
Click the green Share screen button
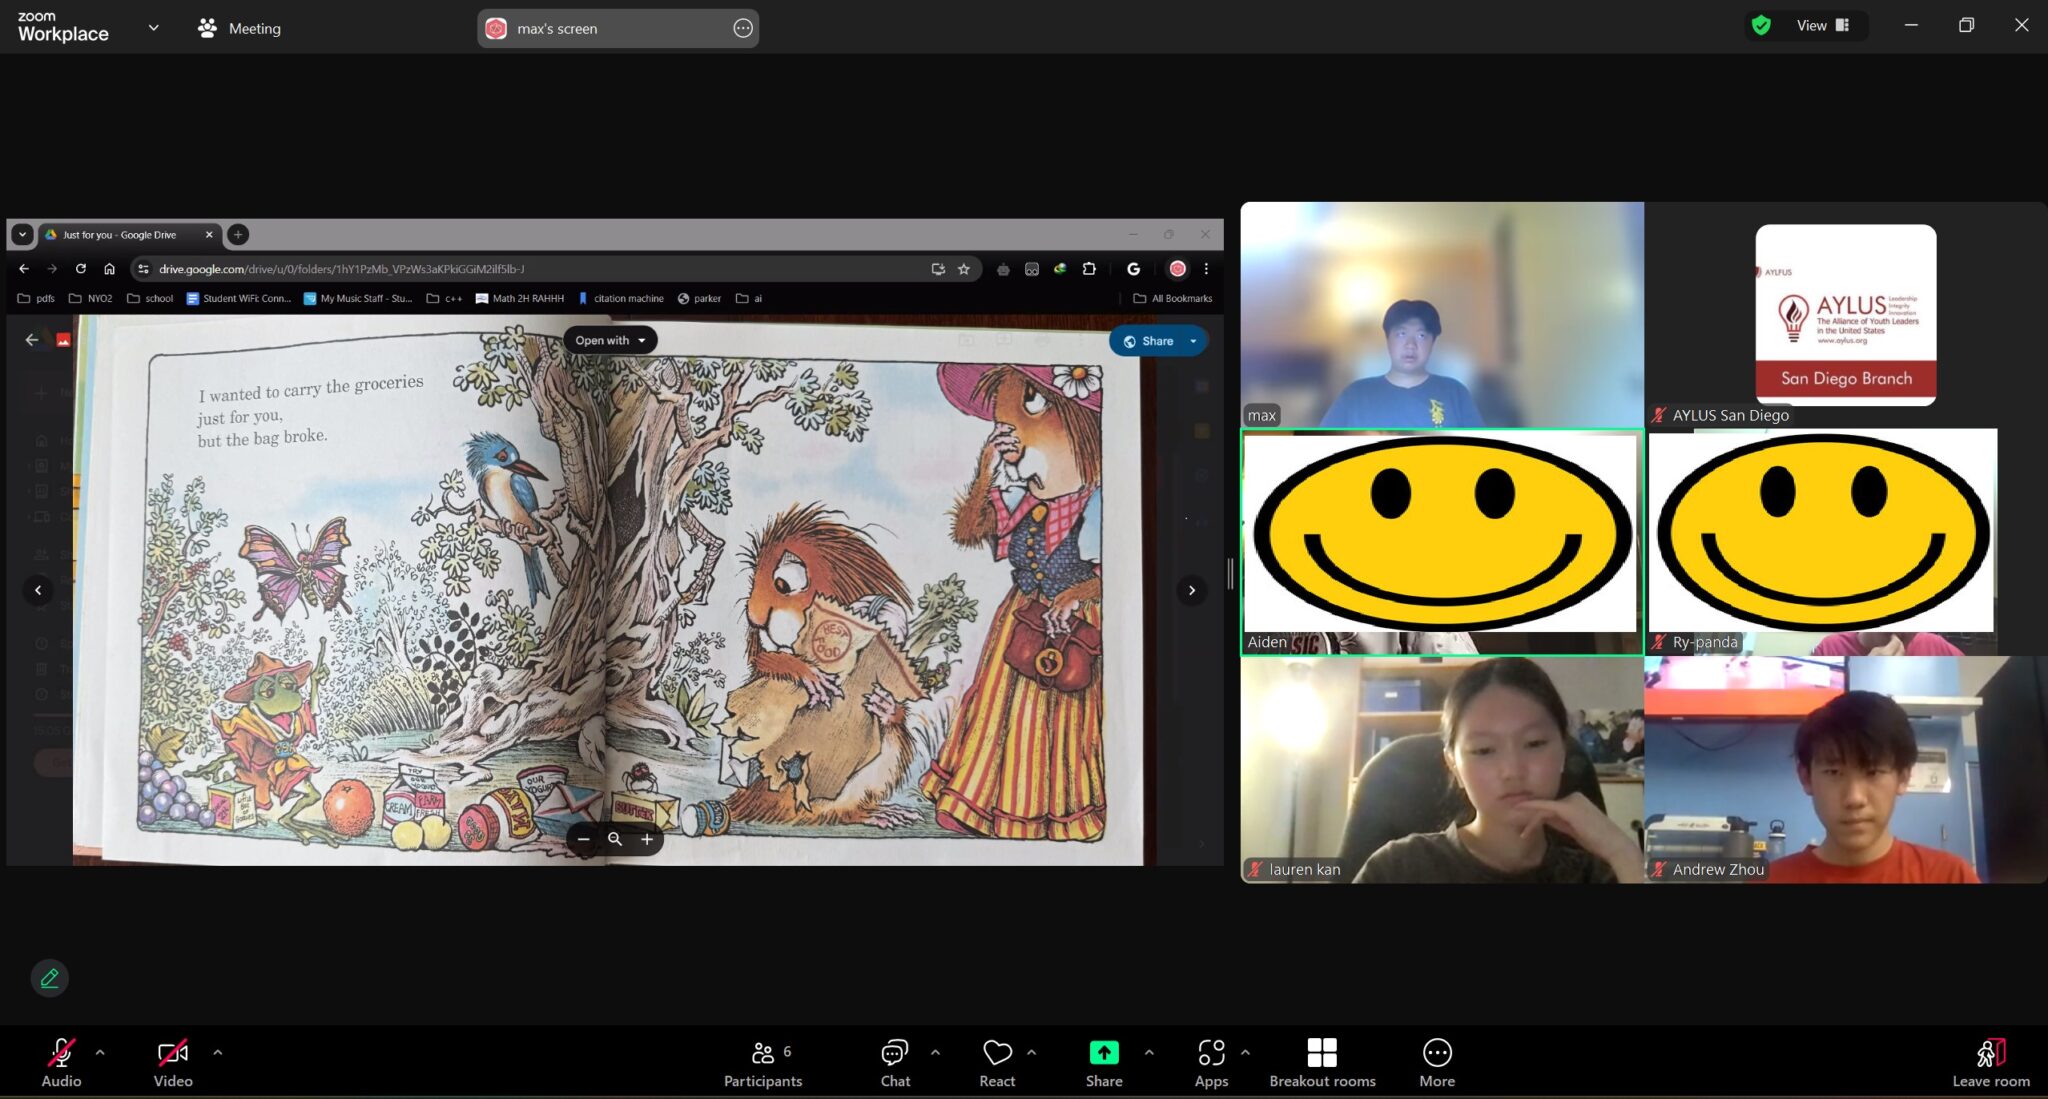[1104, 1062]
